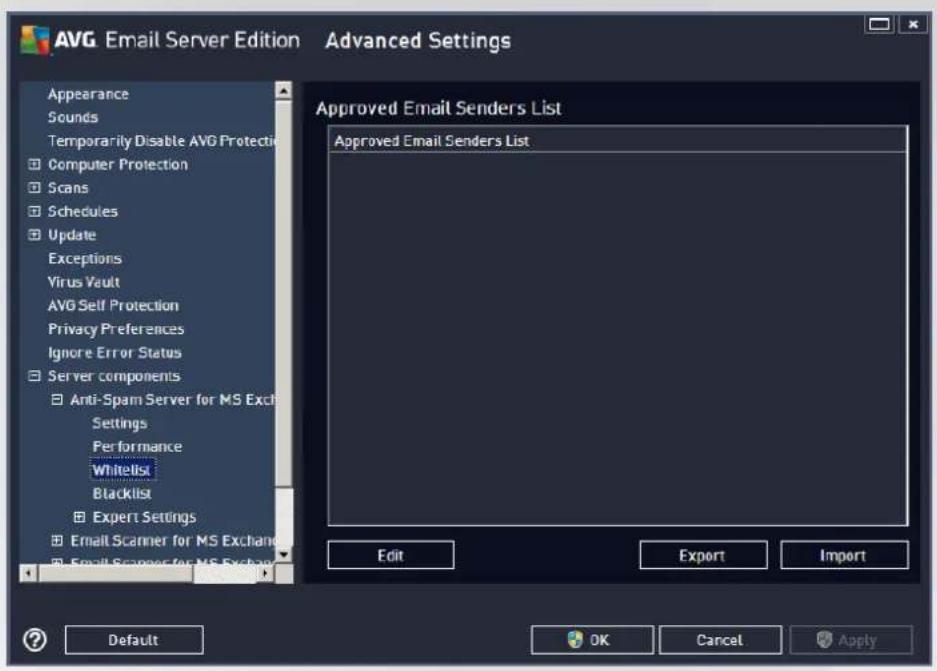Select the Scans item
Screen dimensions: 937x671
click(68, 188)
